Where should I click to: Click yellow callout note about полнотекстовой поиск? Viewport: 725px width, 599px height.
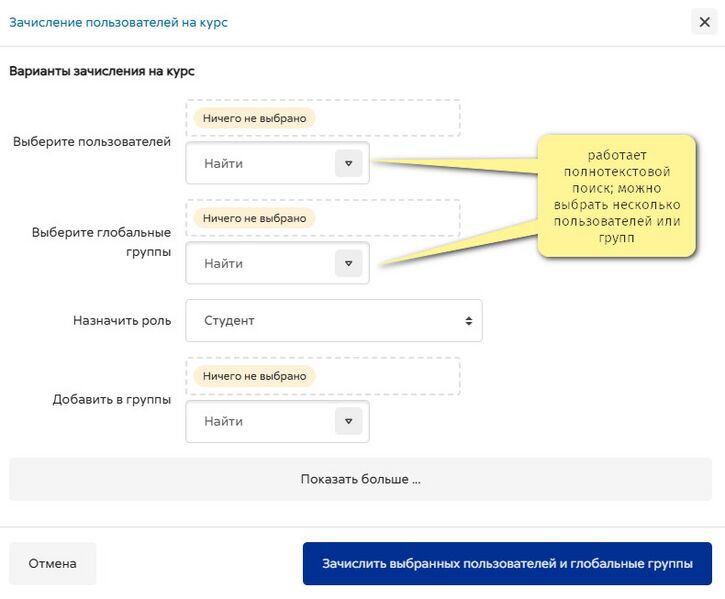point(616,196)
